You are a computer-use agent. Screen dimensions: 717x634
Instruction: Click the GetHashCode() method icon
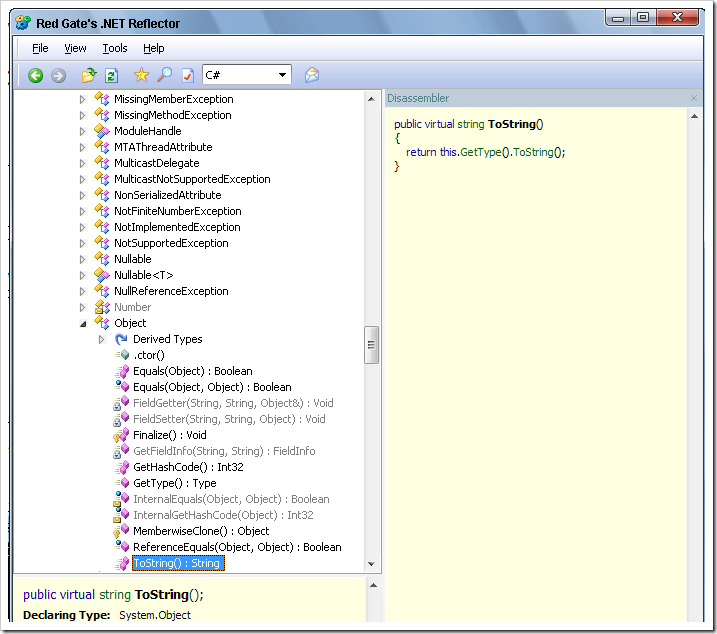point(121,467)
